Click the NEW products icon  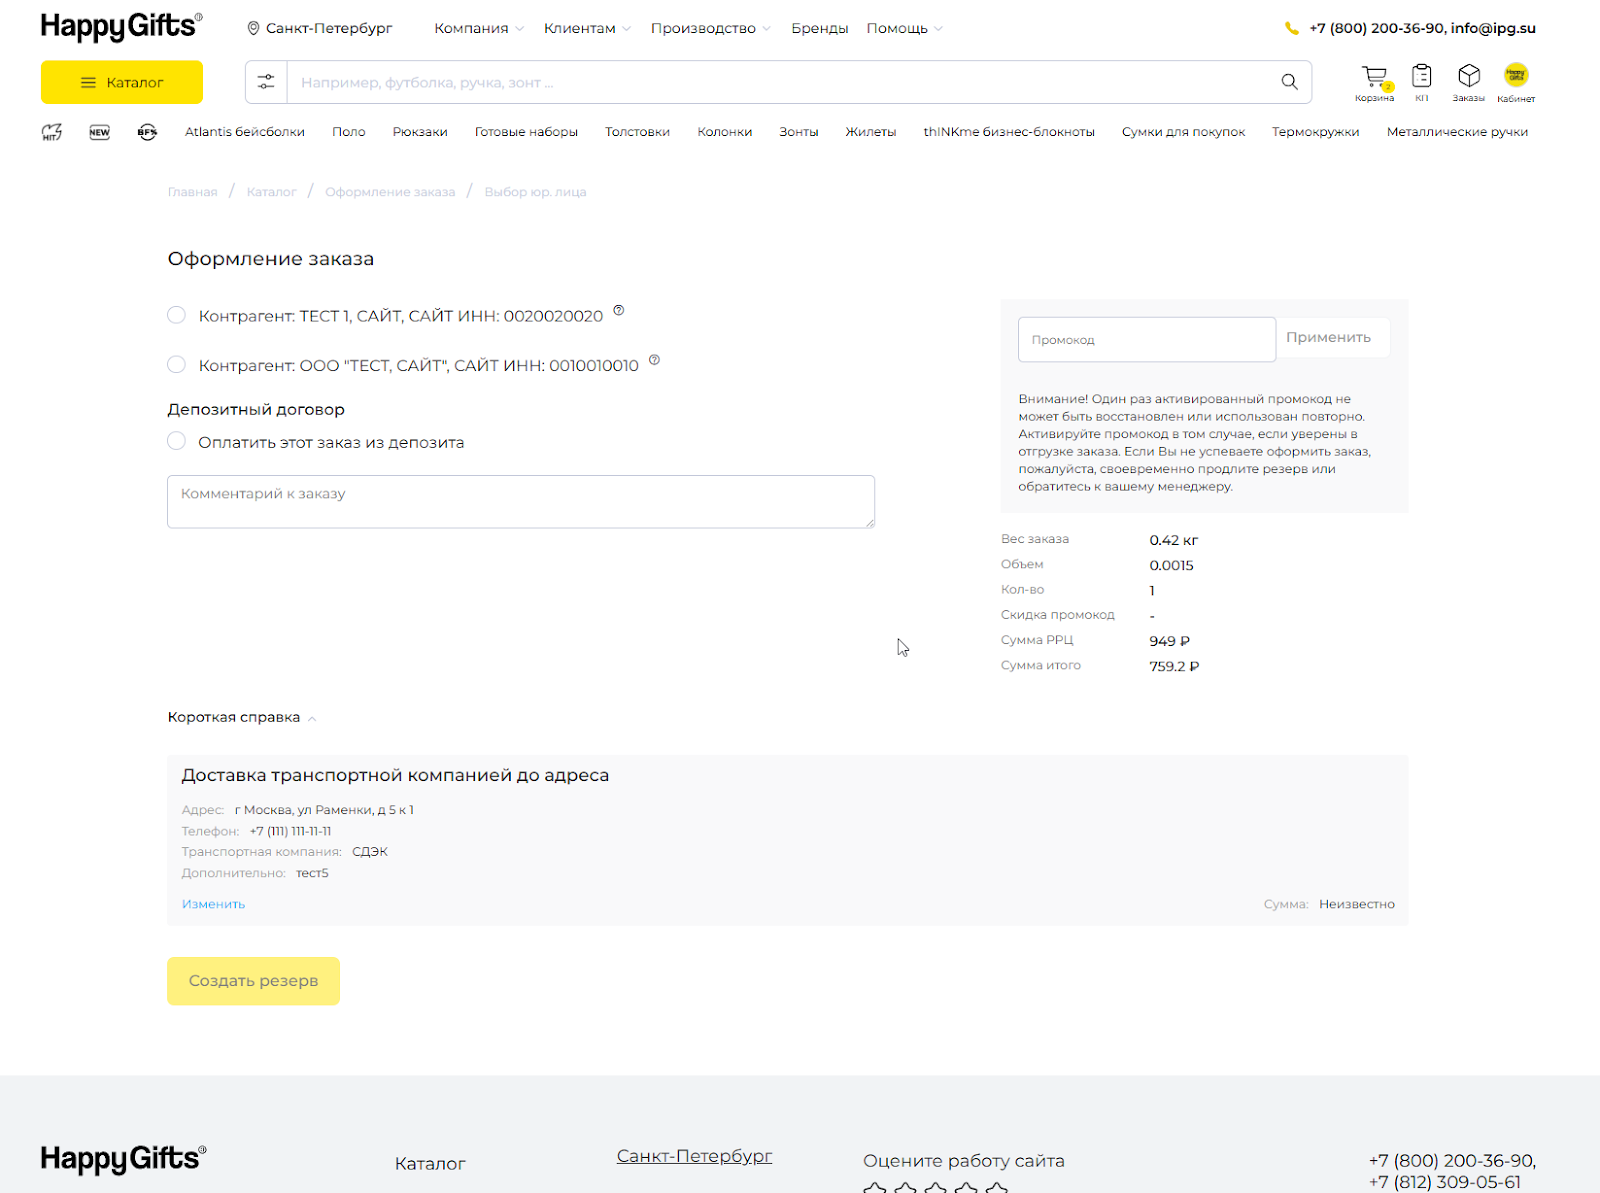[x=100, y=132]
